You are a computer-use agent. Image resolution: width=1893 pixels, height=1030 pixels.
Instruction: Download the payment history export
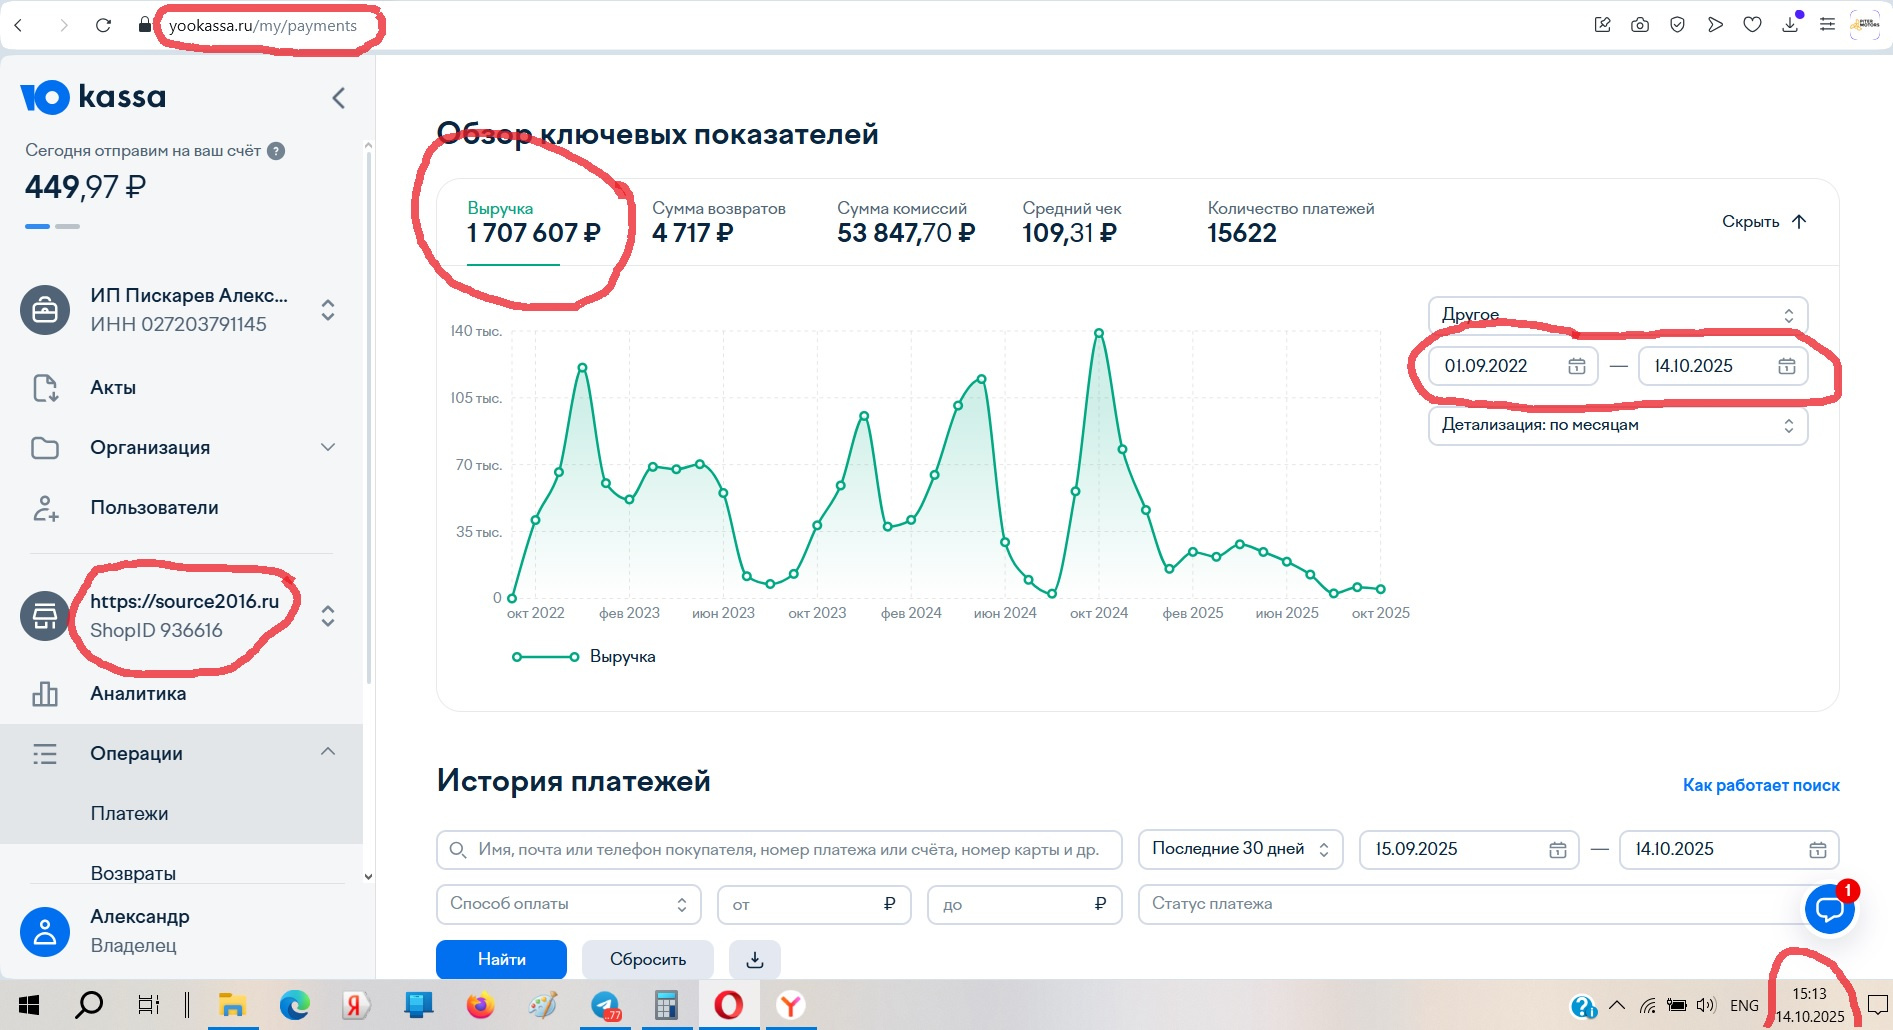pos(755,960)
